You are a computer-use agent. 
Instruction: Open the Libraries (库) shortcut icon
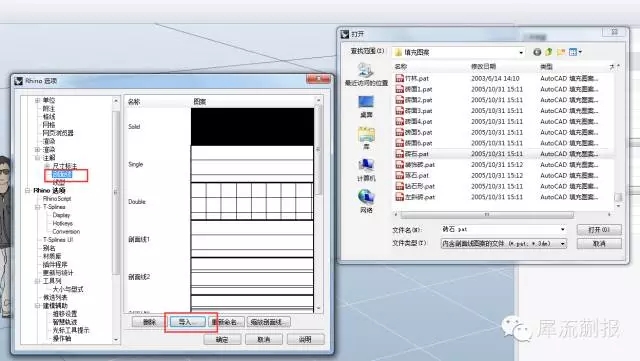point(366,138)
